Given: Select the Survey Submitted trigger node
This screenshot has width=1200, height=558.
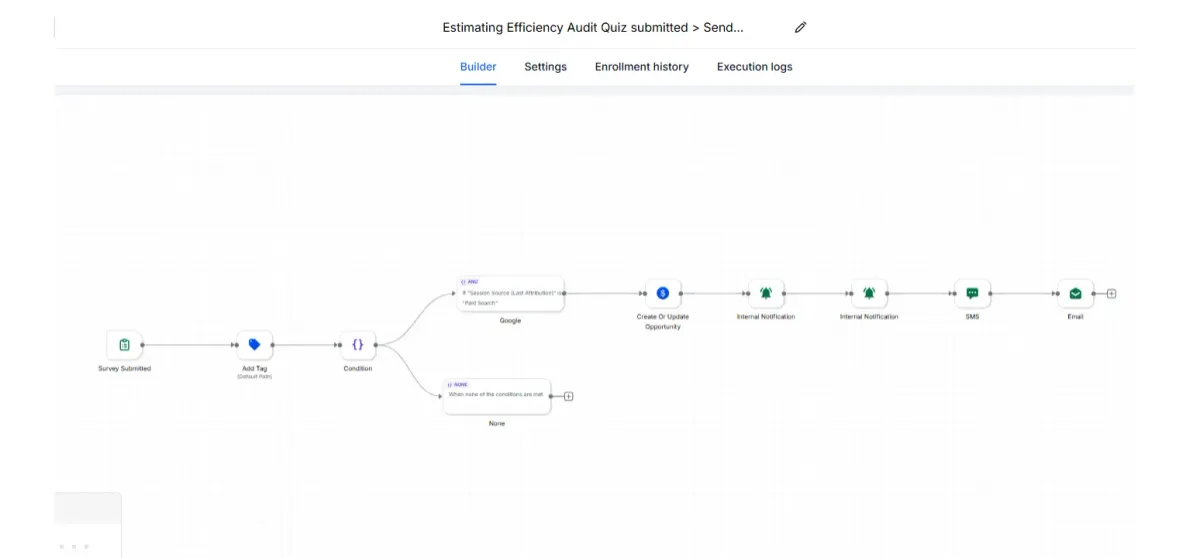Looking at the screenshot, I should pyautogui.click(x=124, y=345).
